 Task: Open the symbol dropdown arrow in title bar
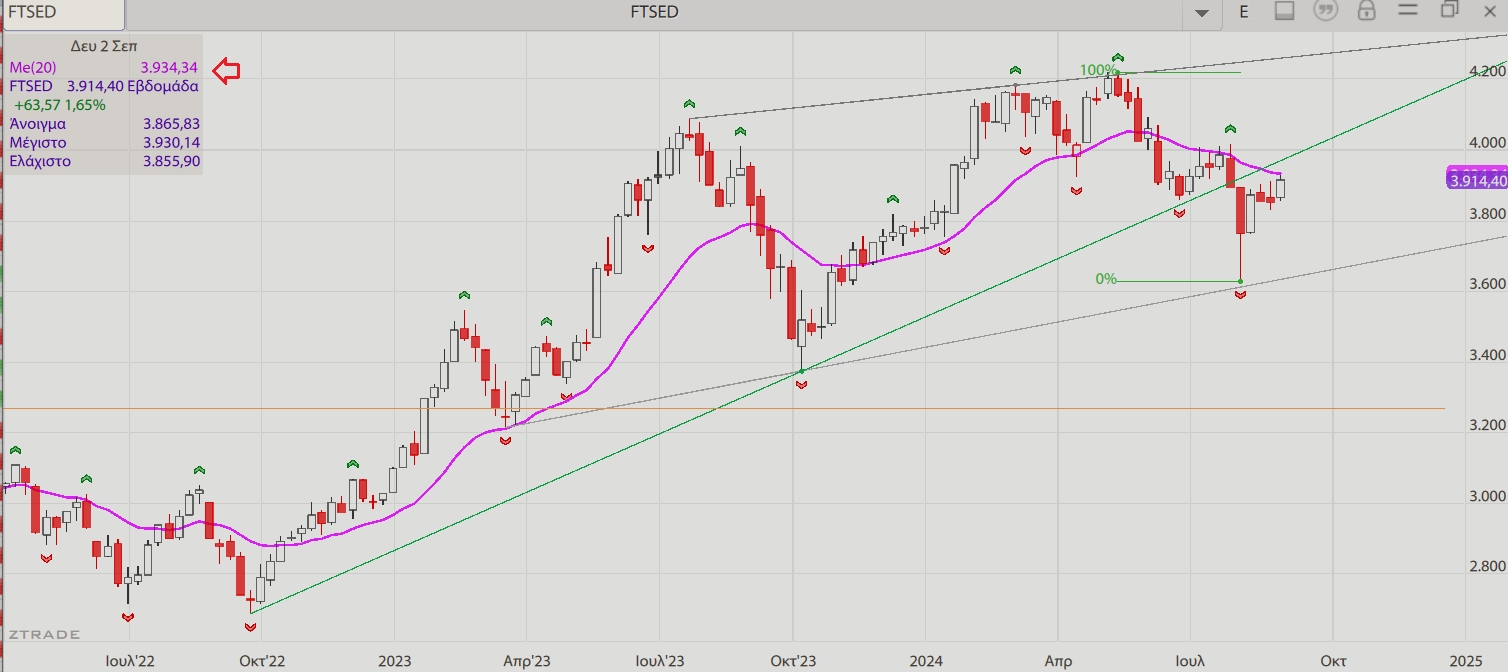pos(1202,12)
